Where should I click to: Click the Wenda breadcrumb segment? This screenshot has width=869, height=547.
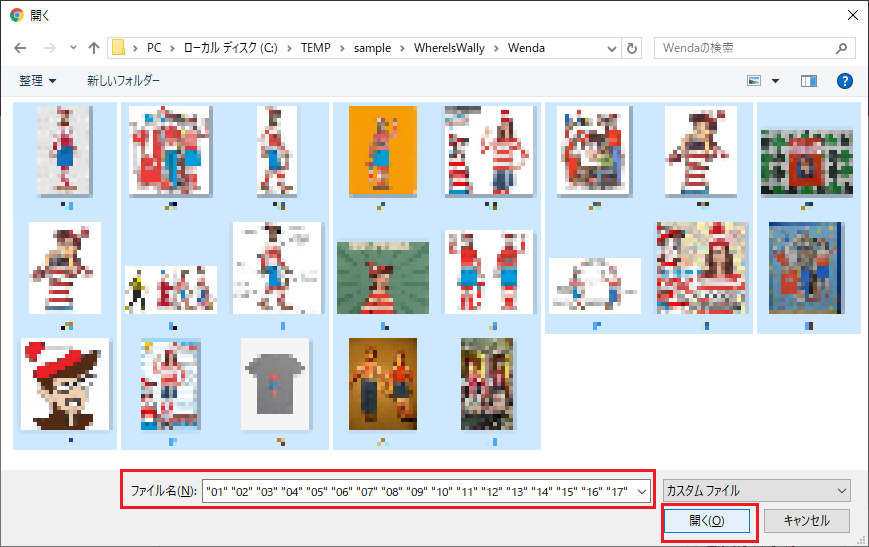pos(526,48)
